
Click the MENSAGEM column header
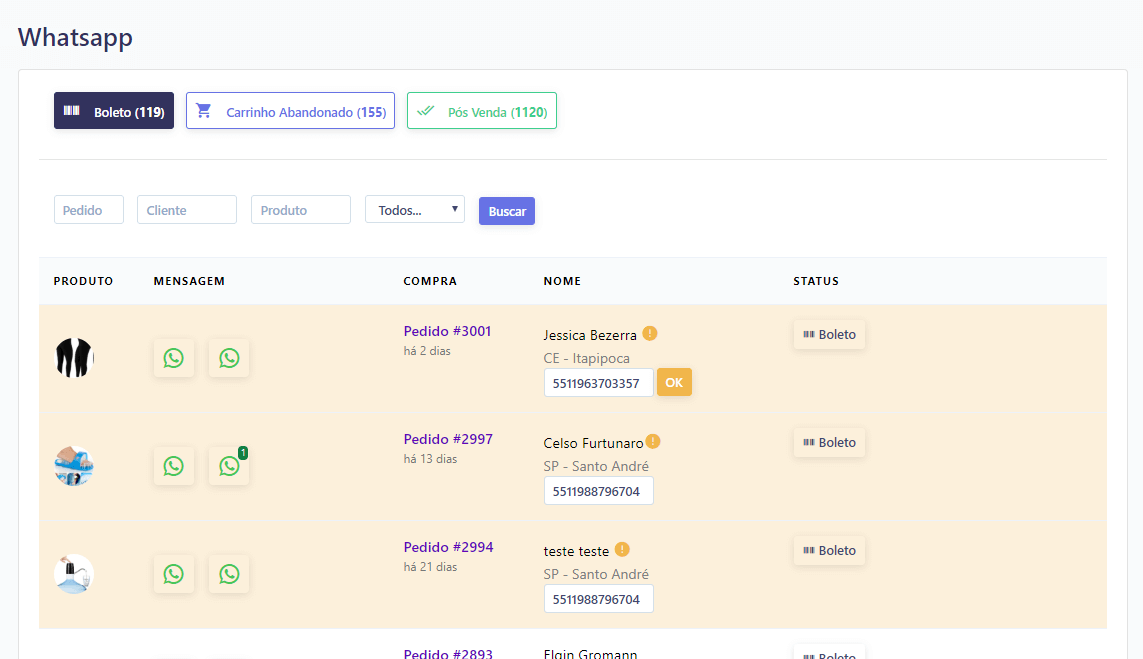(x=189, y=281)
